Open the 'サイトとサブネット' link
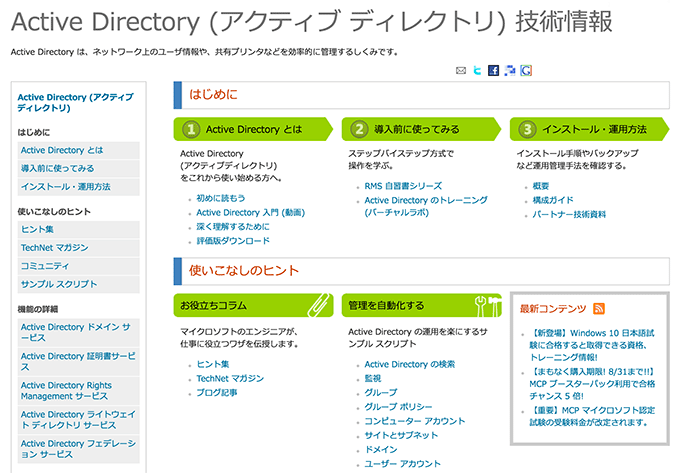This screenshot has width=680, height=473. [401, 435]
